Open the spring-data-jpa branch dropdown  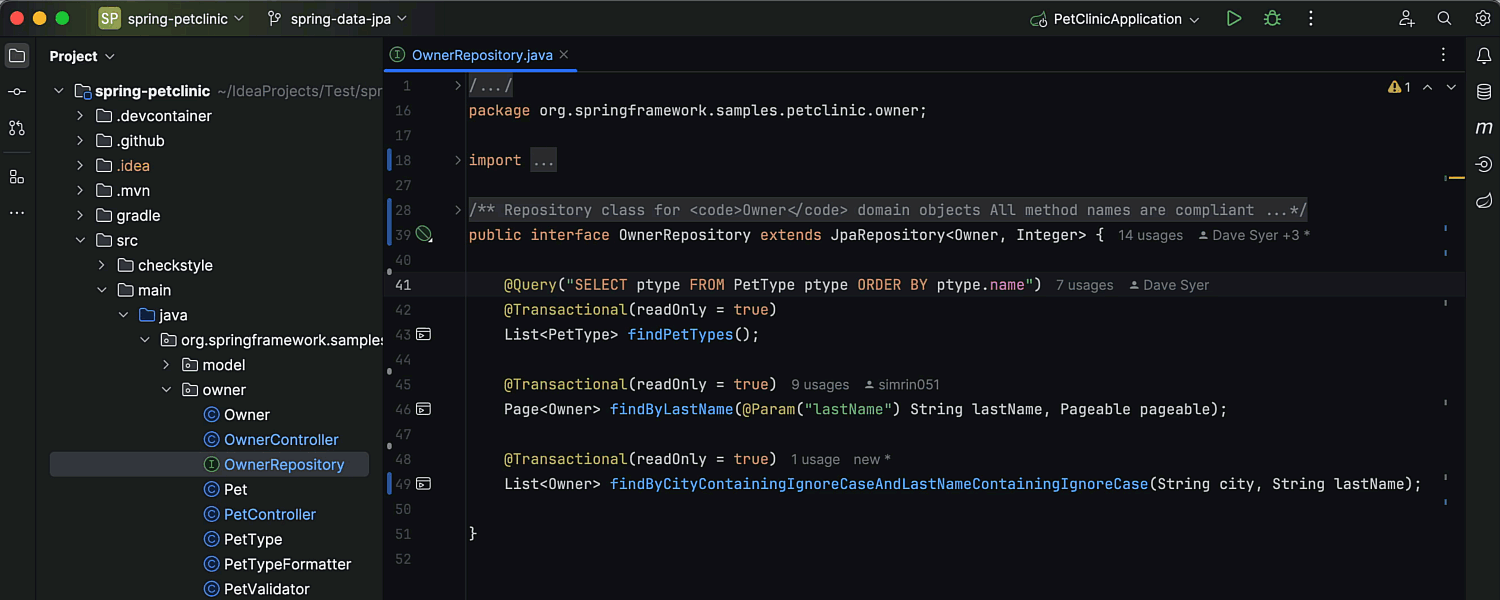[337, 19]
